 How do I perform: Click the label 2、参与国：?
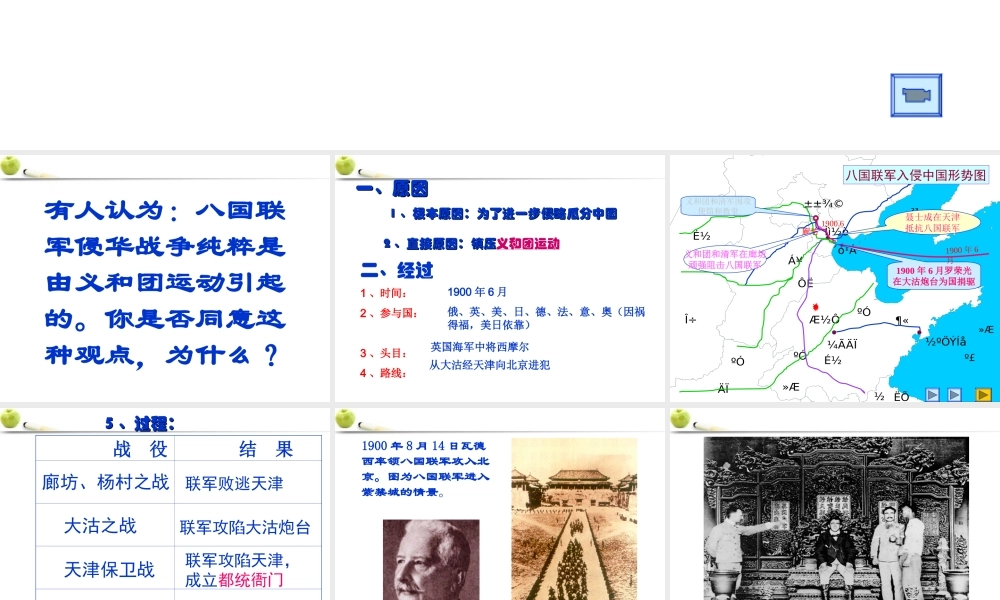point(388,313)
